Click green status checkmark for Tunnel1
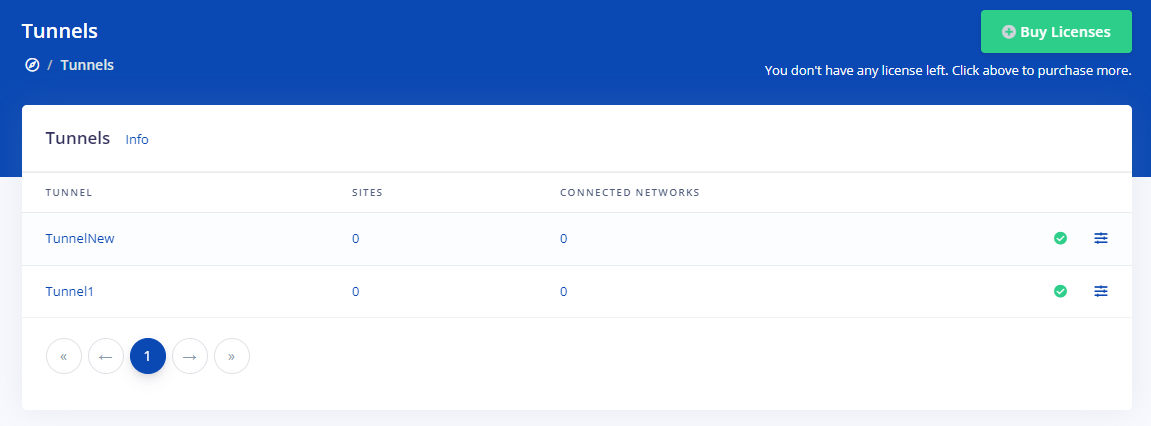Image resolution: width=1151 pixels, height=426 pixels. click(1060, 292)
